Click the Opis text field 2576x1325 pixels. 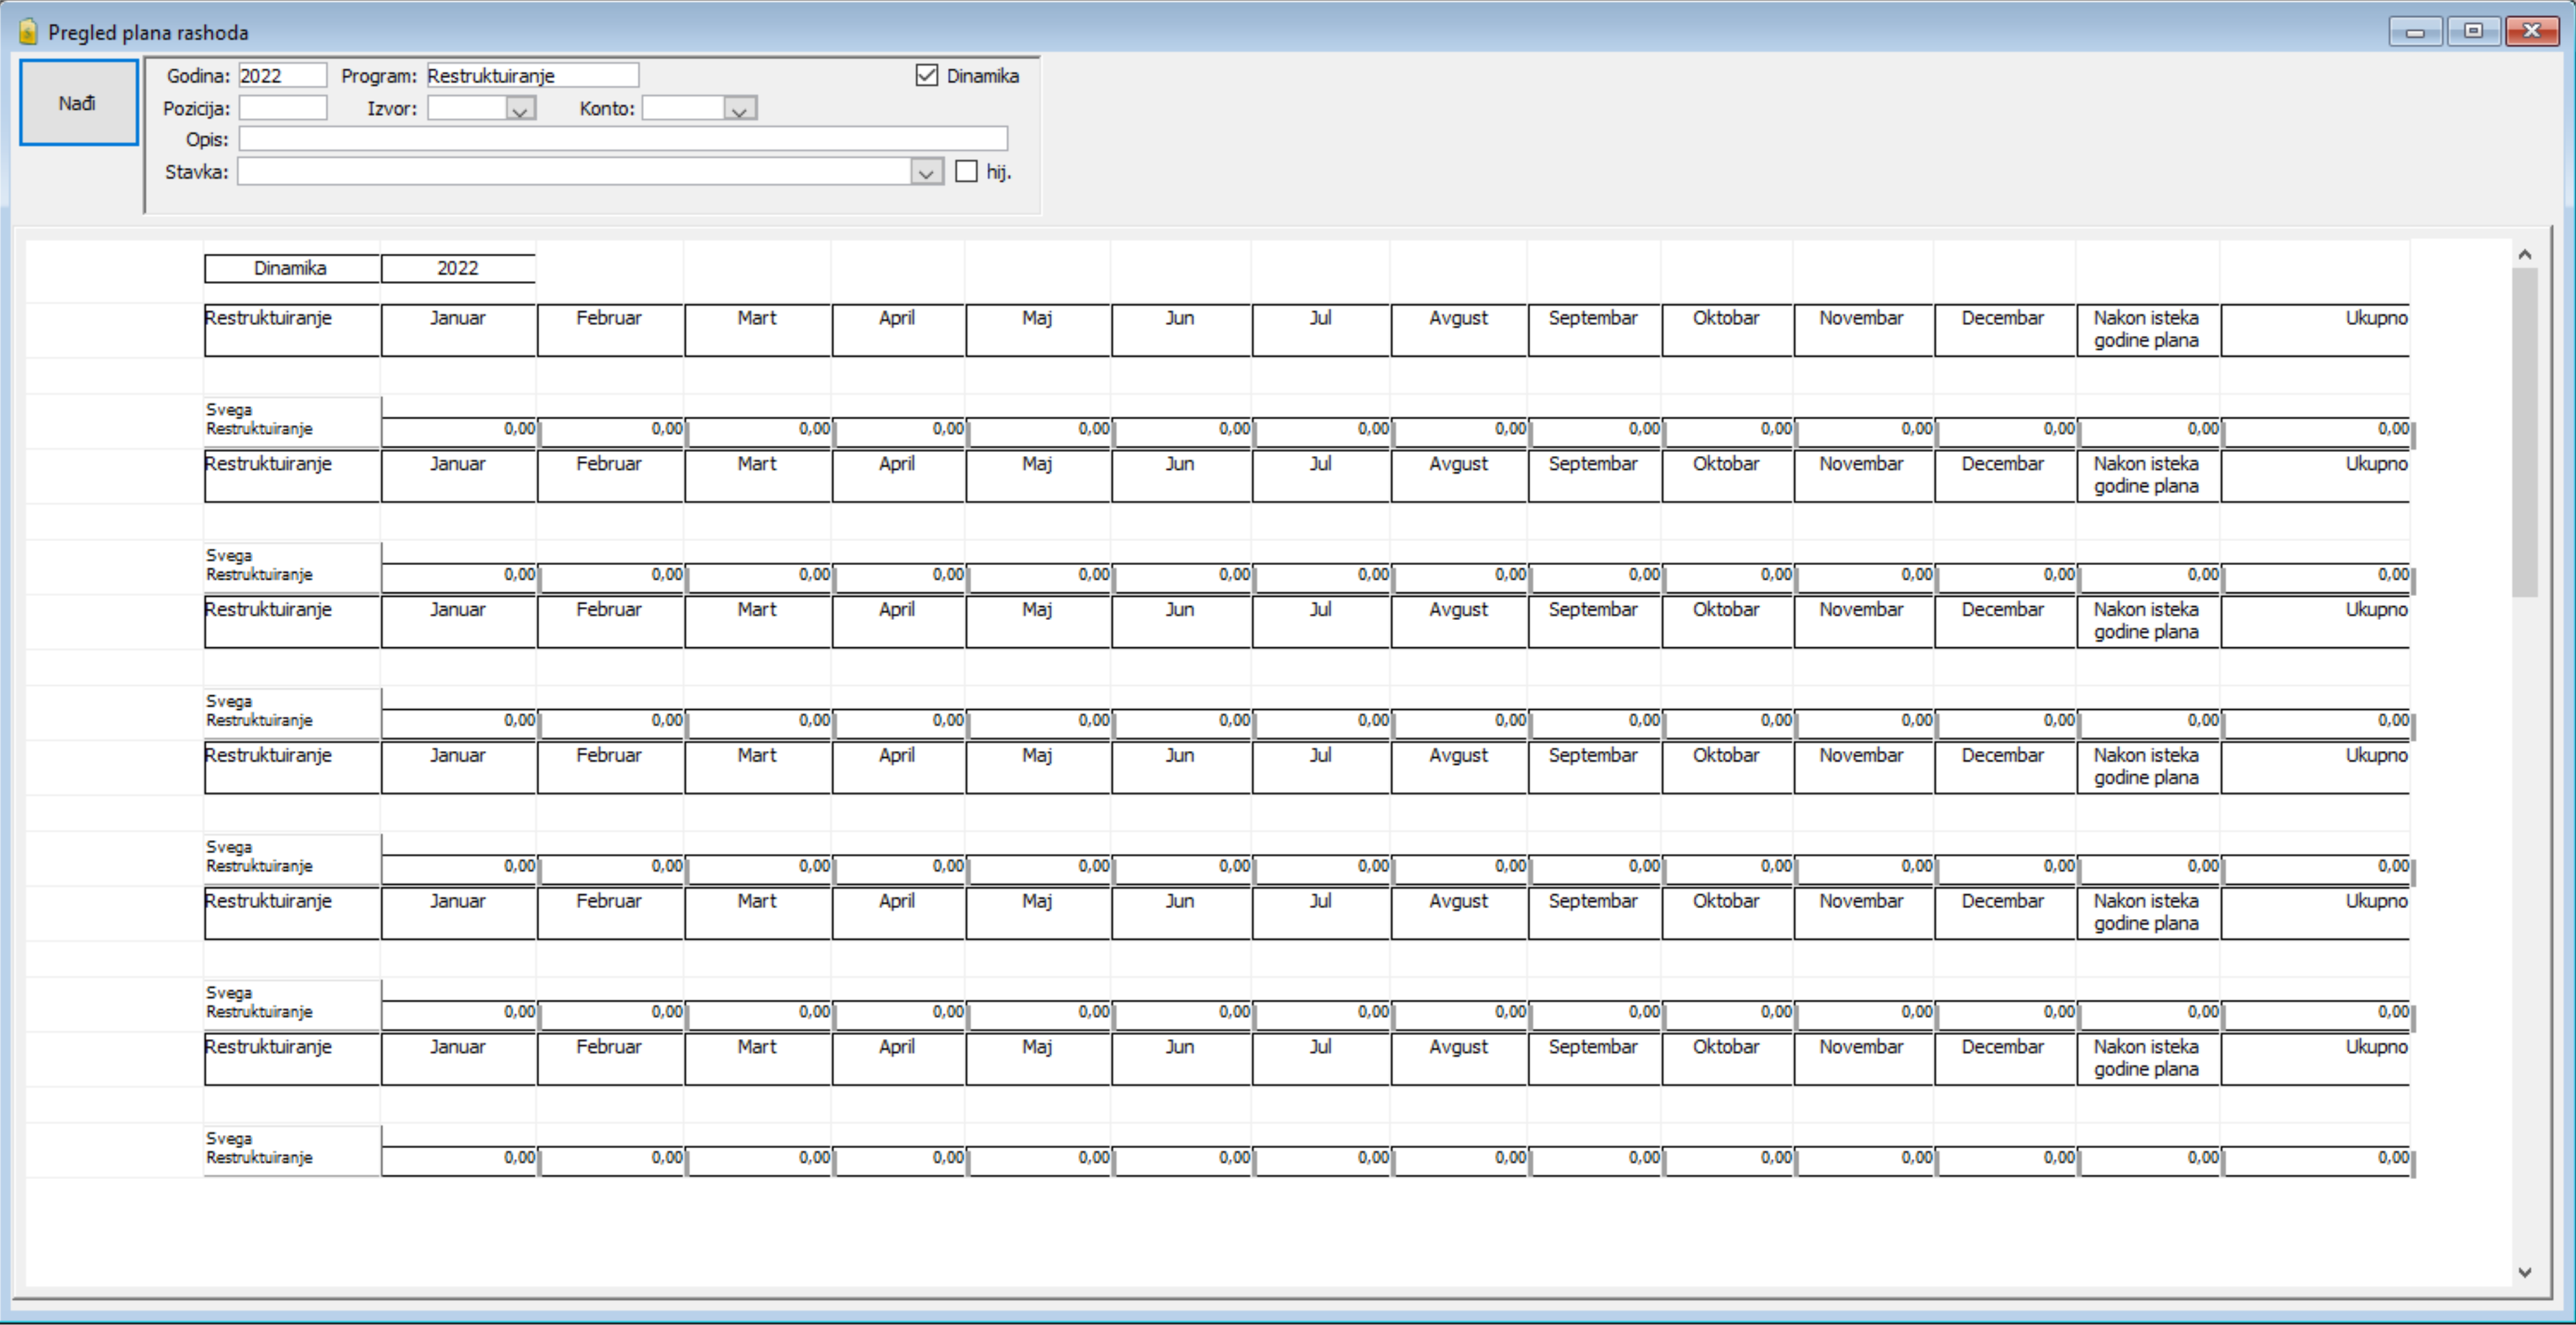(622, 139)
